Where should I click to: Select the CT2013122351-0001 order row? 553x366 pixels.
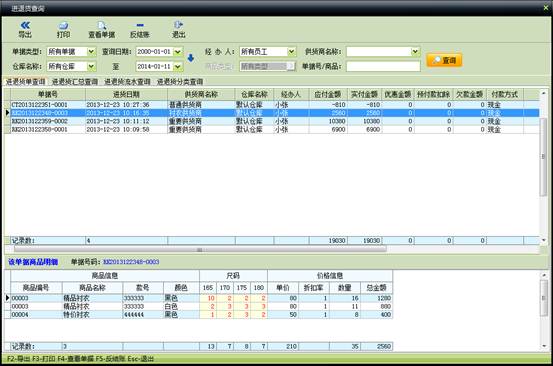tap(272, 105)
